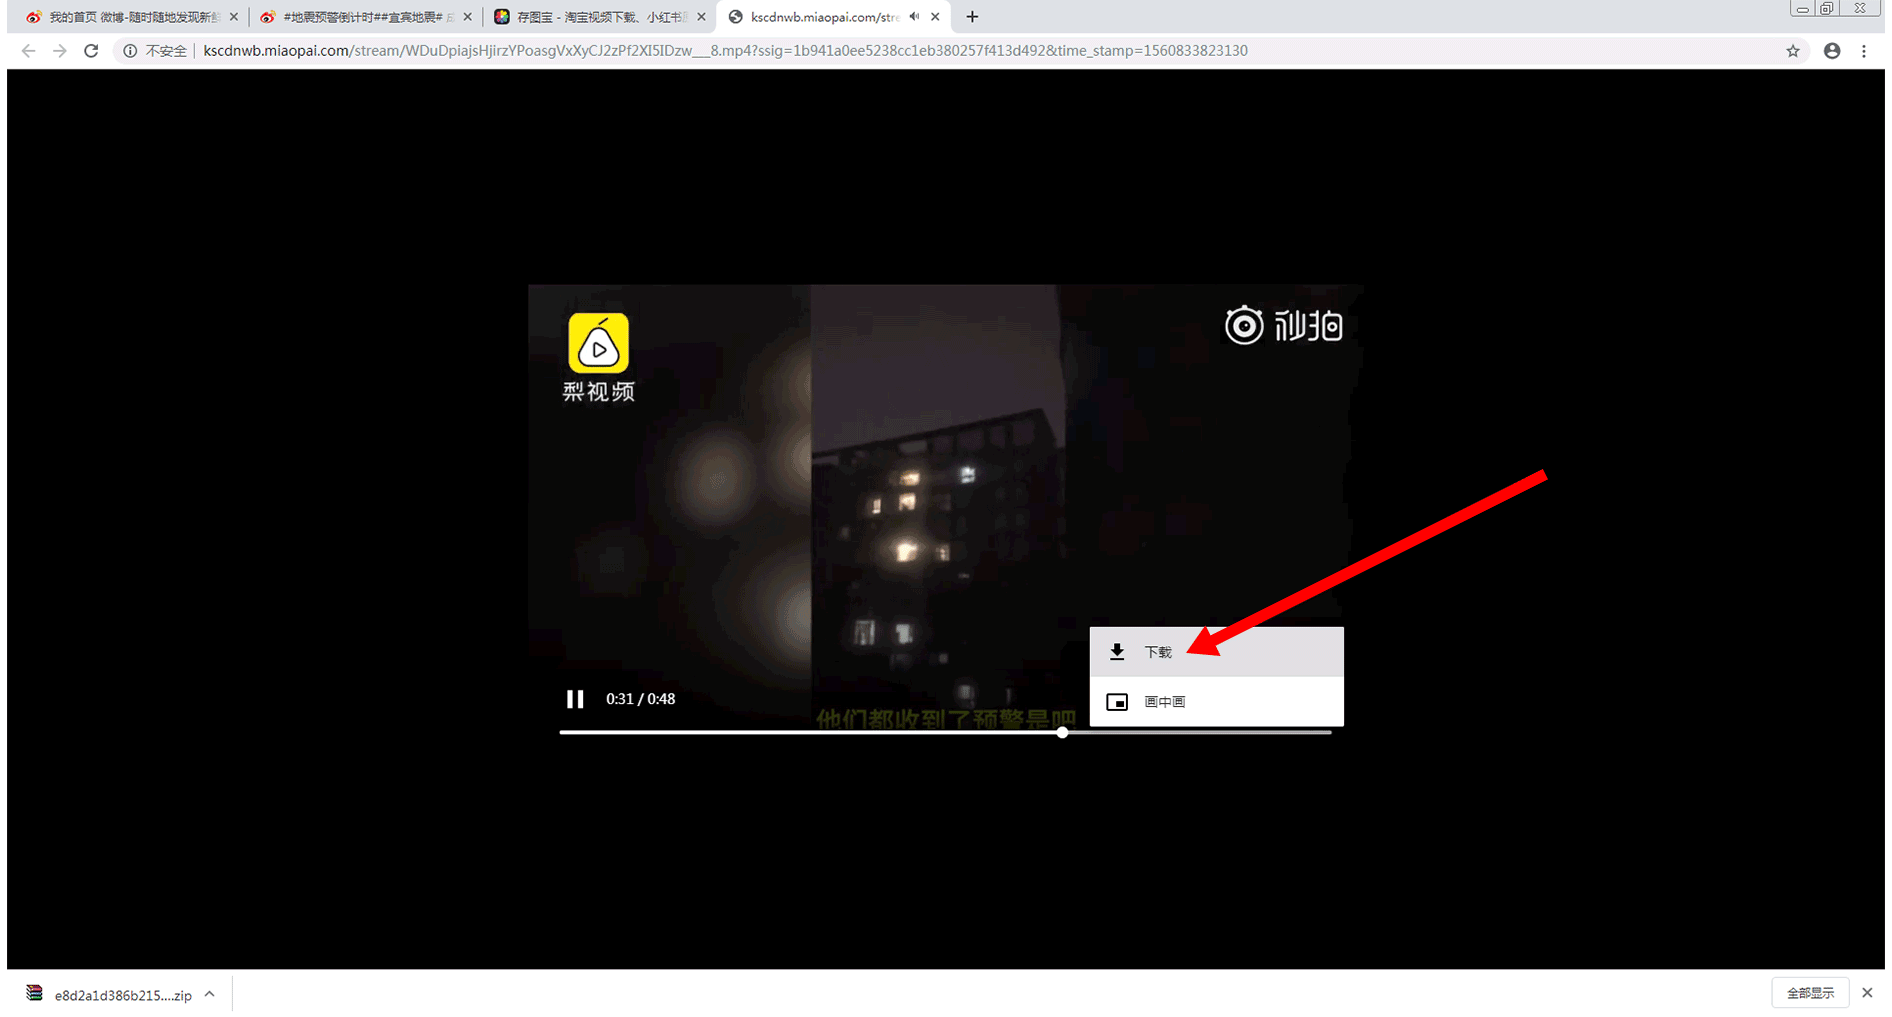This screenshot has height=1017, width=1892.
Task: Open the user profile icon
Action: coord(1832,51)
